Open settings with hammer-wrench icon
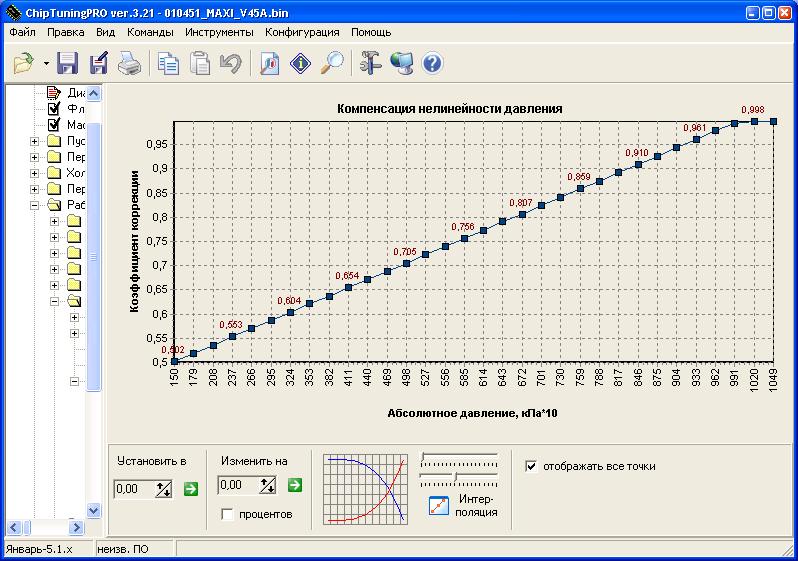This screenshot has height=561, width=798. tap(371, 64)
